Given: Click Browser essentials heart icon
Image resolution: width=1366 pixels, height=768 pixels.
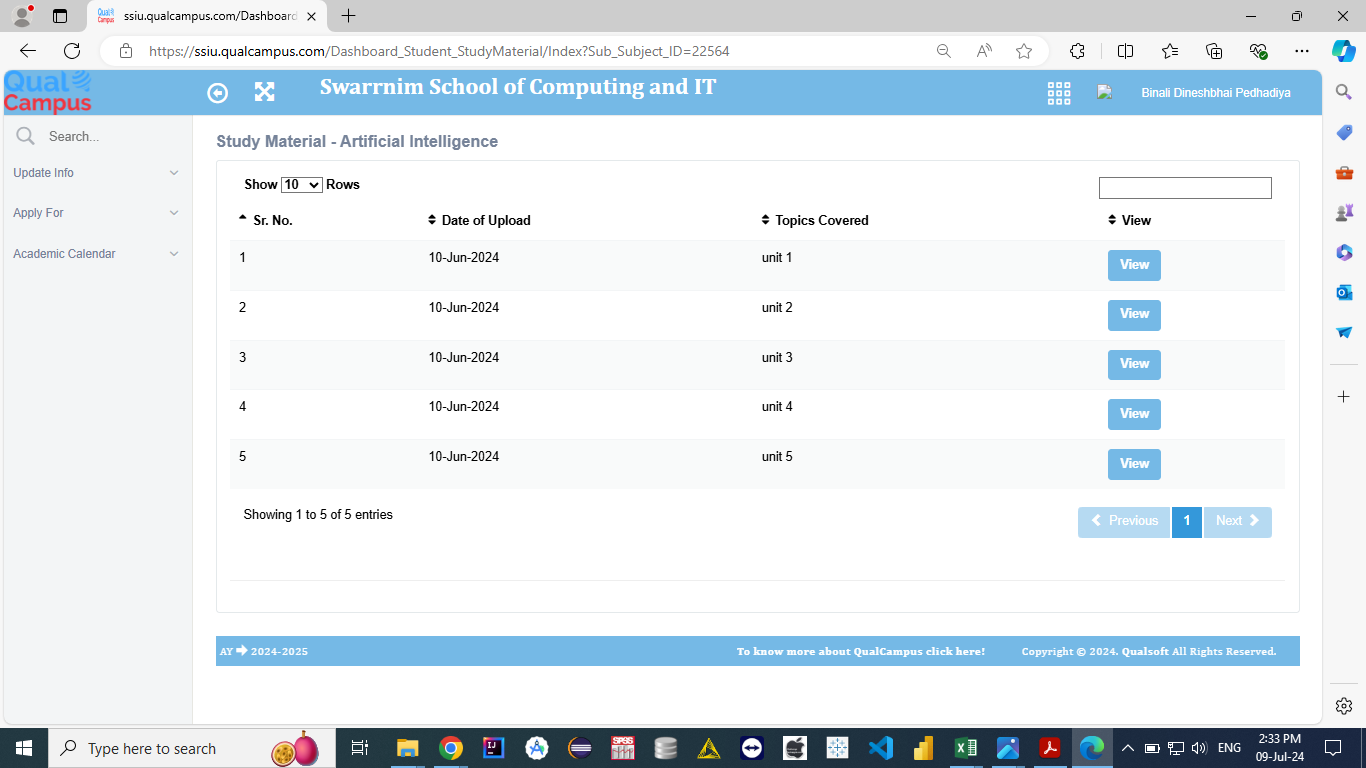Looking at the screenshot, I should point(1259,51).
